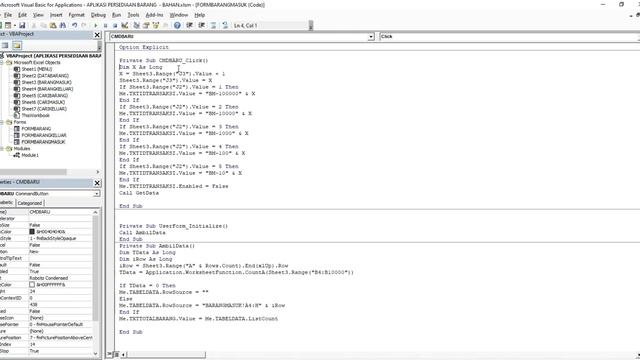Screen dimensions: 640x360
Task: Open Properties Window via toolbar icon
Action: point(146,25)
